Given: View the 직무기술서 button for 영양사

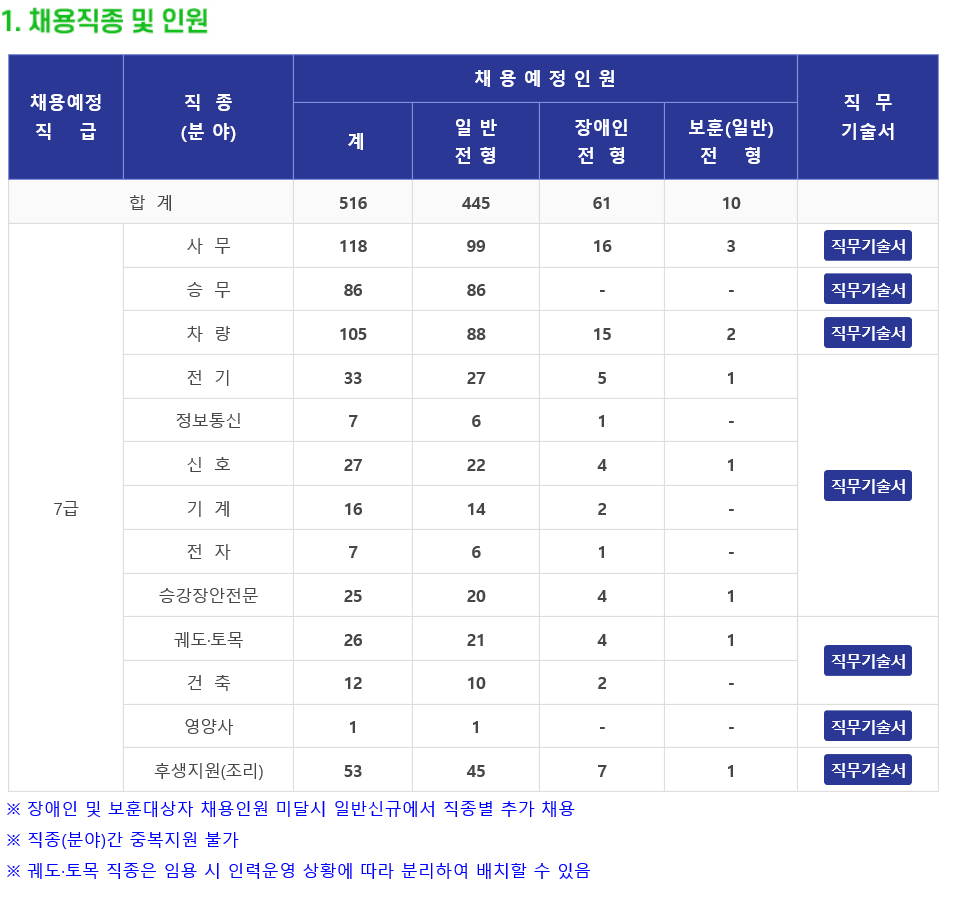Looking at the screenshot, I should click(867, 726).
